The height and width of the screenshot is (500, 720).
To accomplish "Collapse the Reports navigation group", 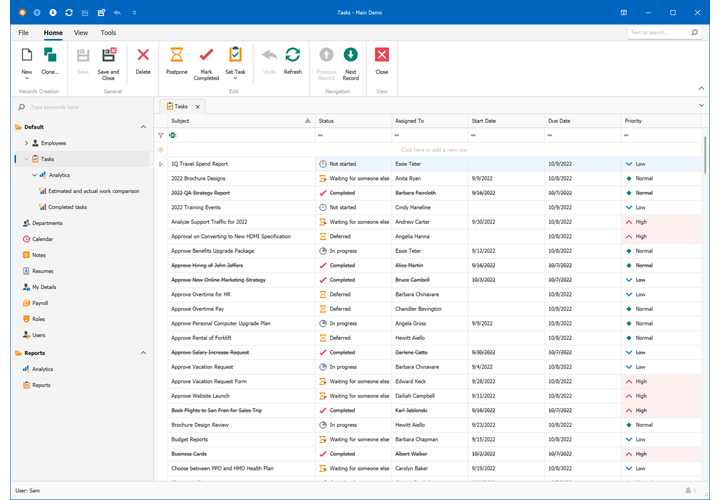I will coord(143,353).
